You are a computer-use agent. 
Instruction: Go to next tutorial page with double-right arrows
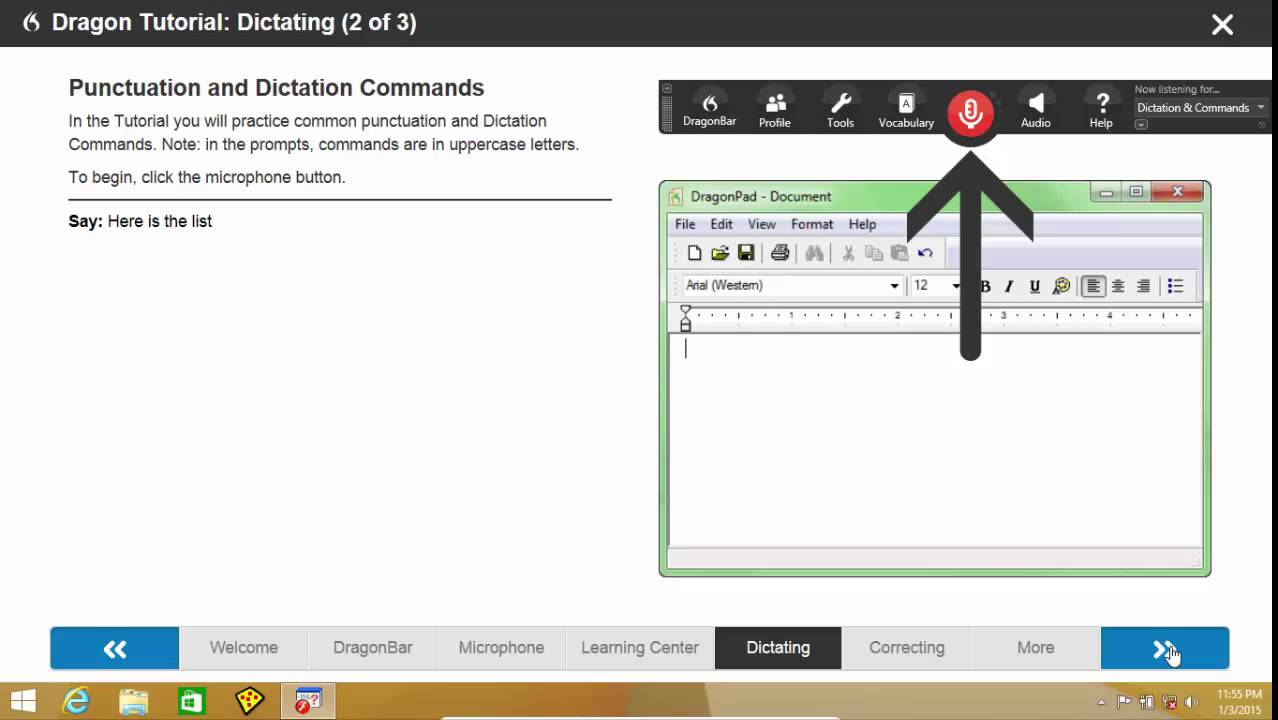click(x=1165, y=648)
